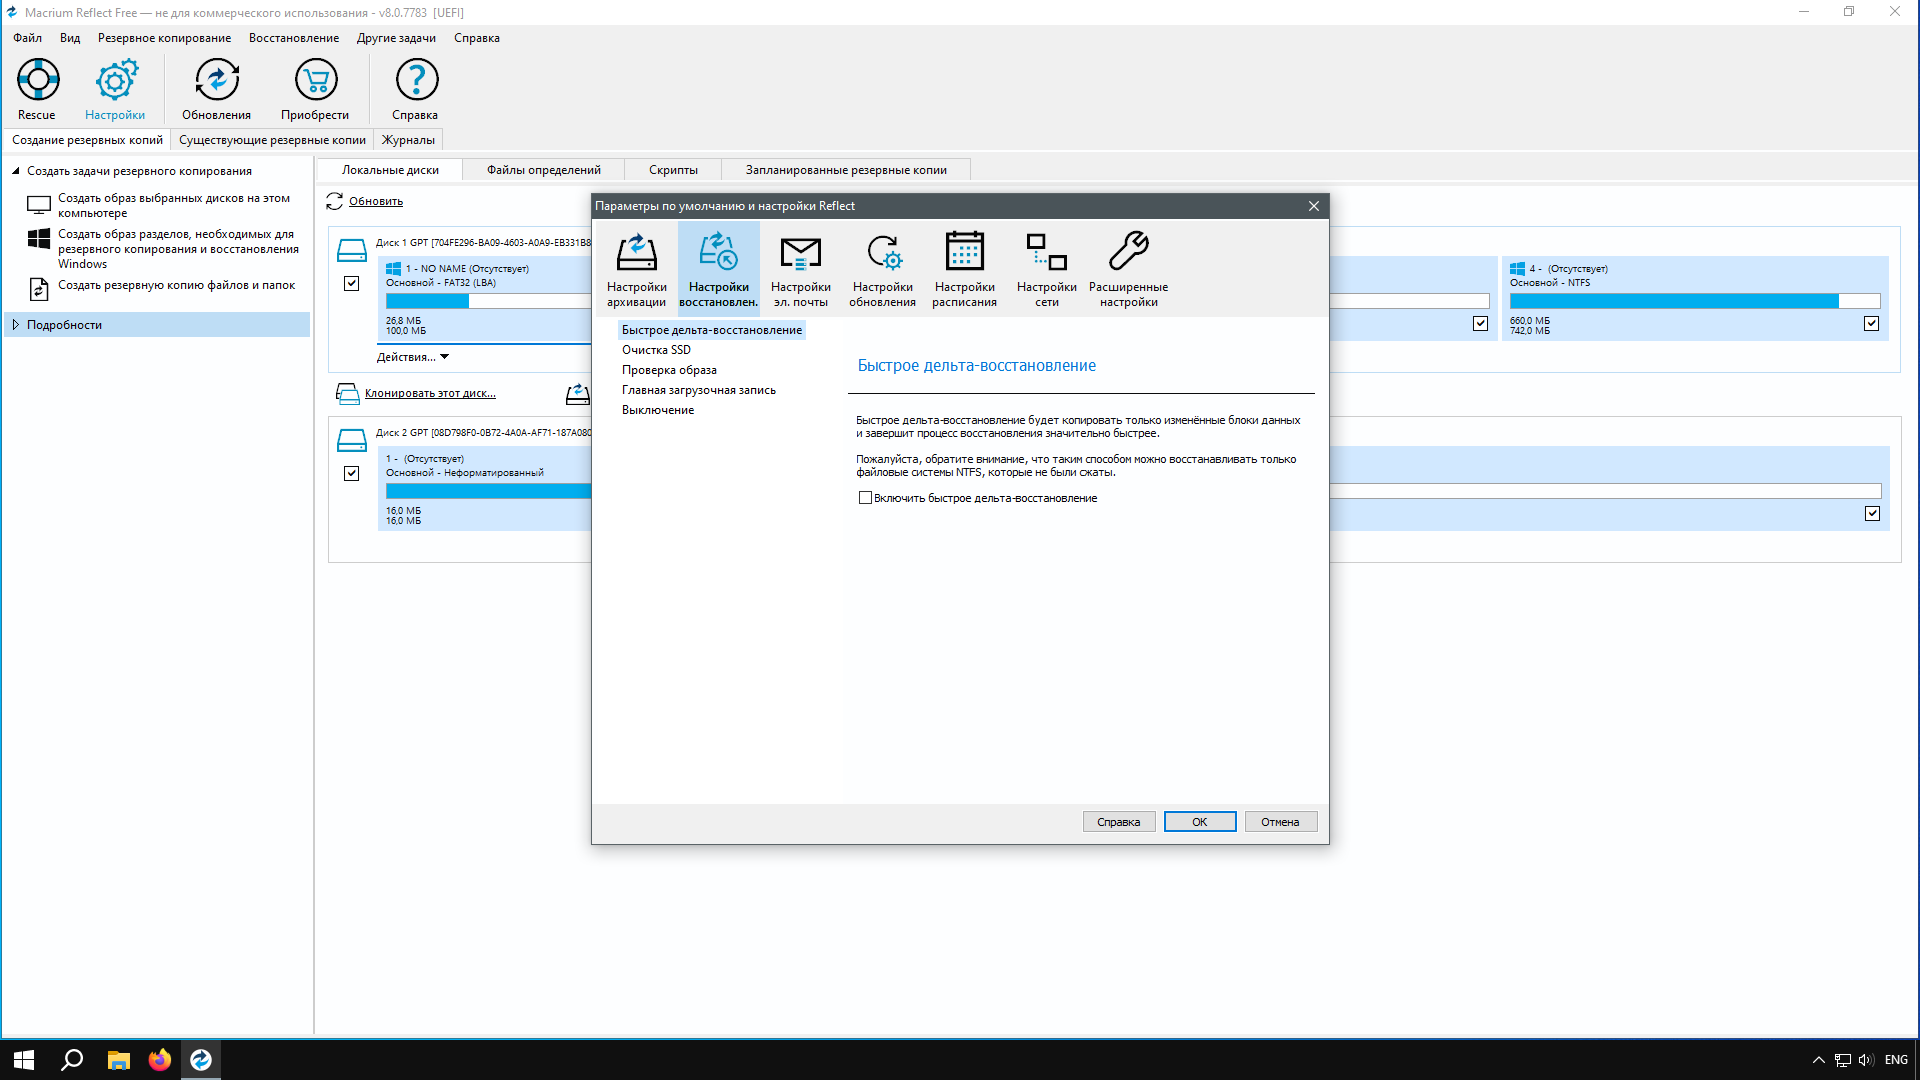The image size is (1920, 1080).
Task: Open Настройки обновления in the dialog
Action: coord(882,269)
